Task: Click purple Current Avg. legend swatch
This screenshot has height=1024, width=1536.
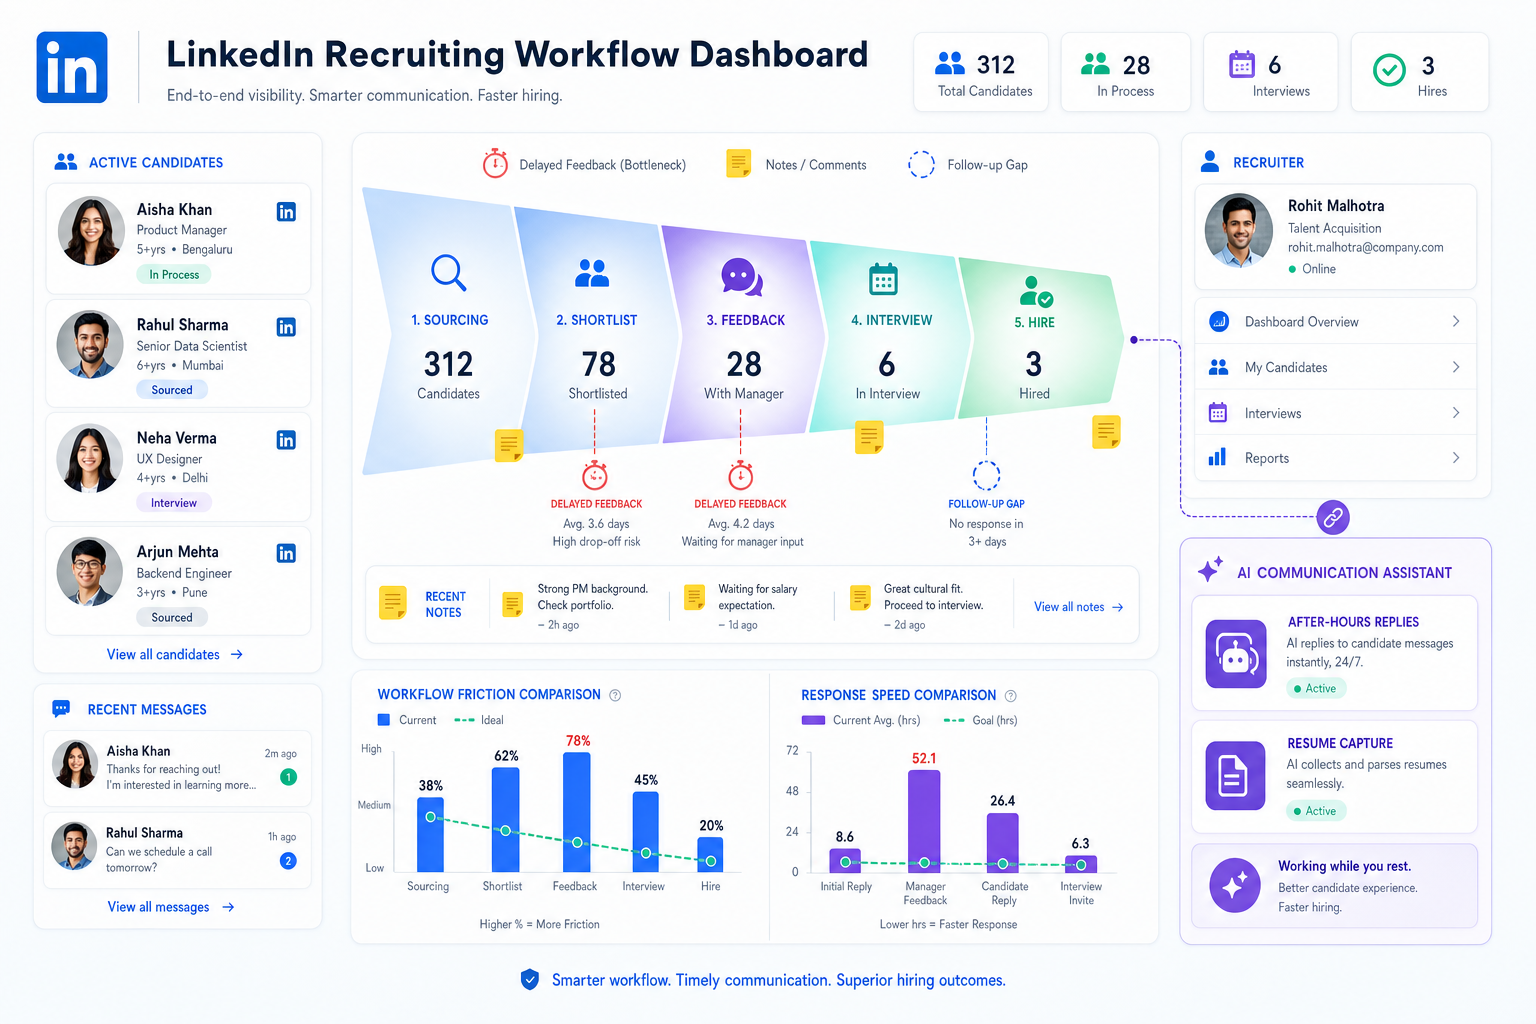Action: 813,720
